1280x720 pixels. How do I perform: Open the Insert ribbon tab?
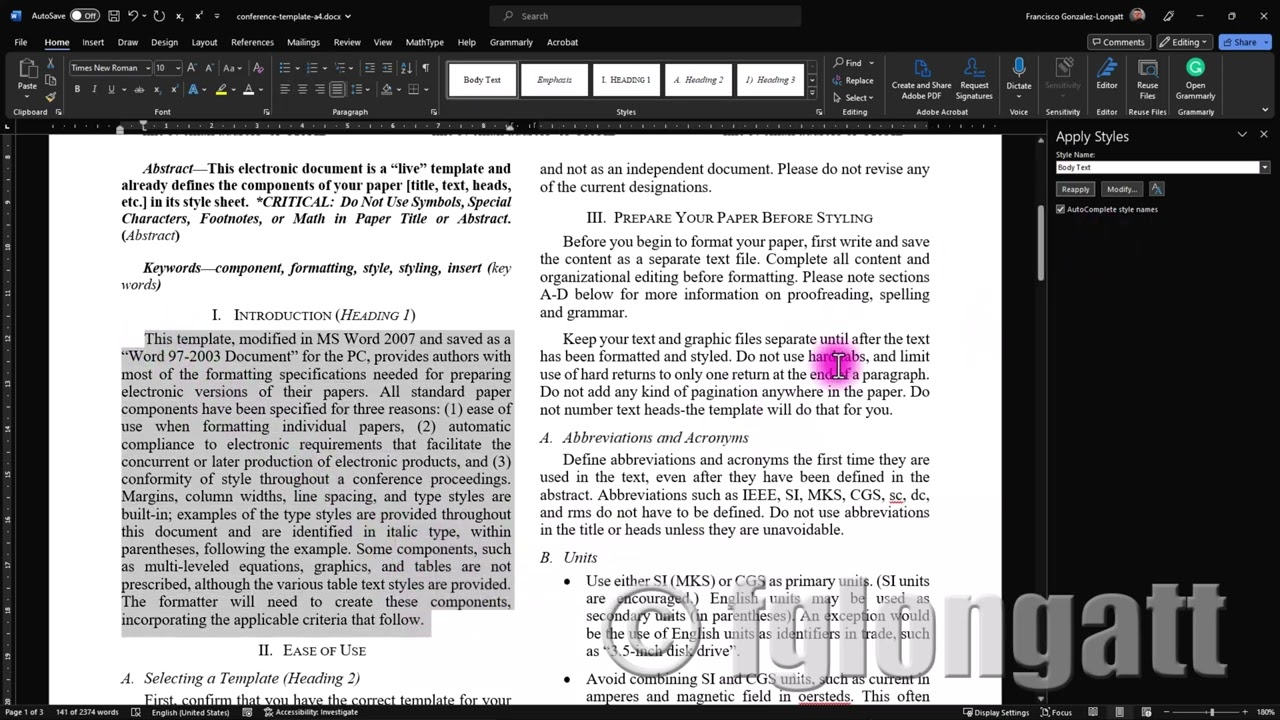click(93, 42)
